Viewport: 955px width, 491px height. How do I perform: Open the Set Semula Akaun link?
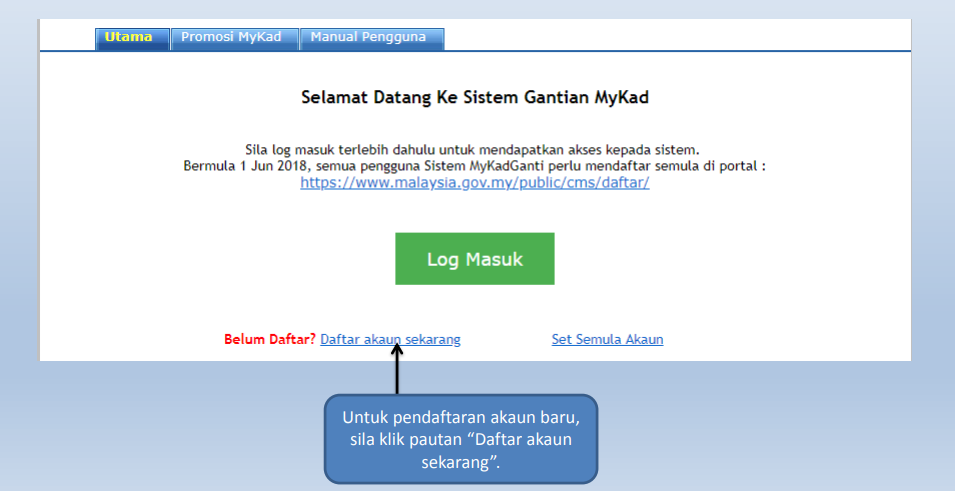[607, 340]
